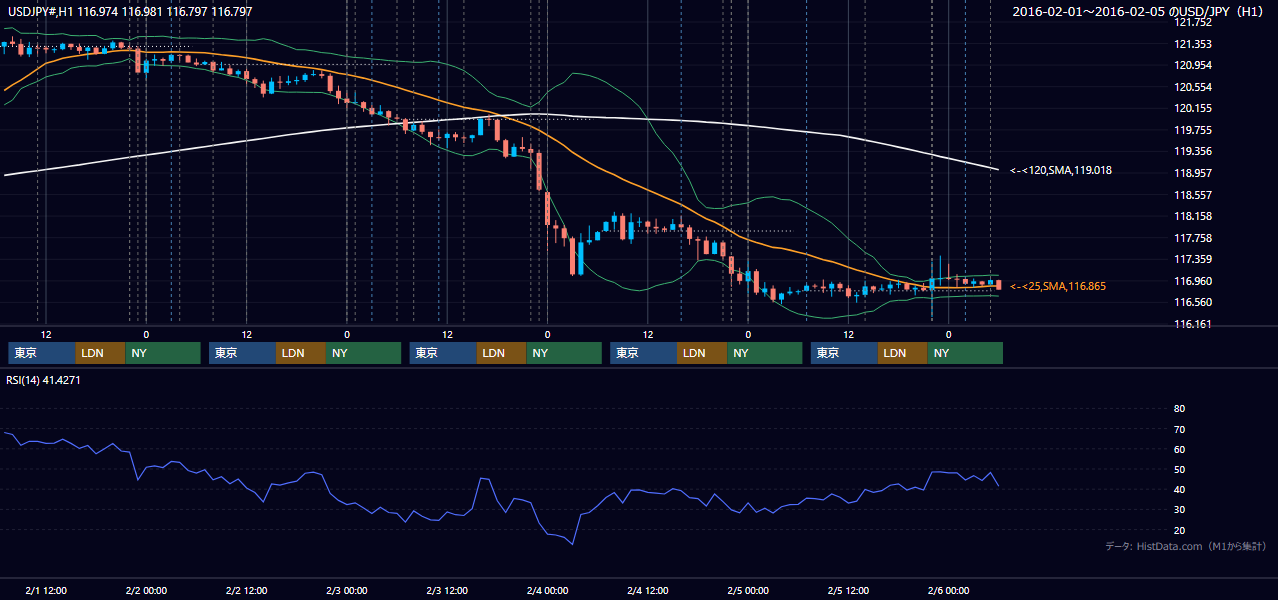This screenshot has width=1278, height=600.
Task: Click the データ: HistData.com data credit text
Action: coord(1186,546)
